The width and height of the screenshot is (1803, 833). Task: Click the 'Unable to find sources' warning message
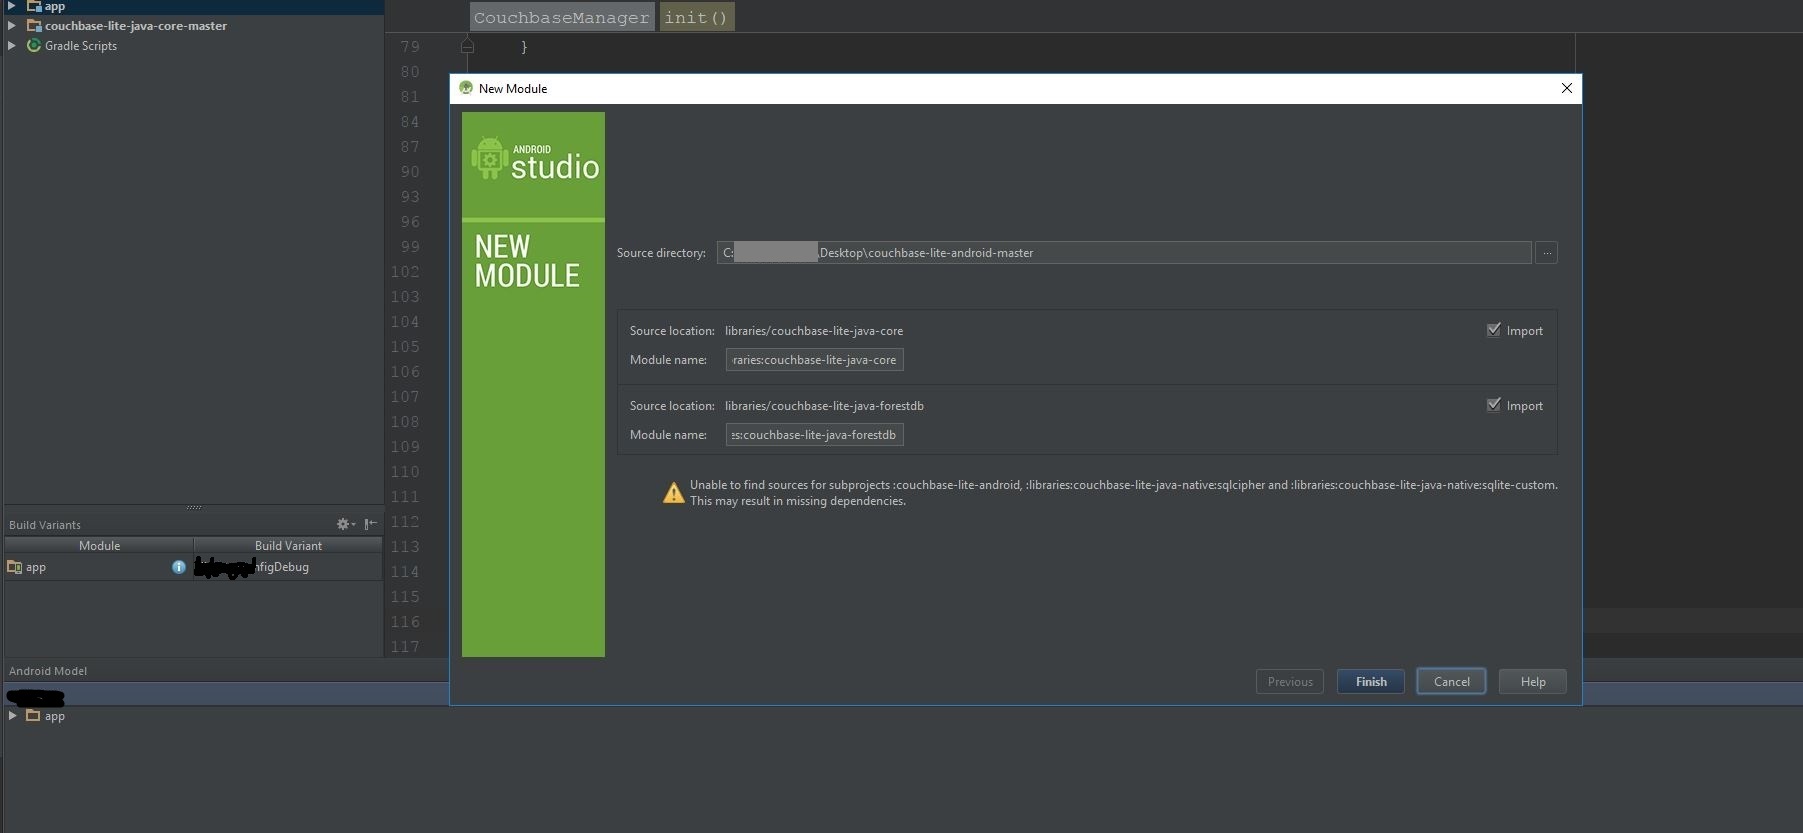pyautogui.click(x=1124, y=493)
